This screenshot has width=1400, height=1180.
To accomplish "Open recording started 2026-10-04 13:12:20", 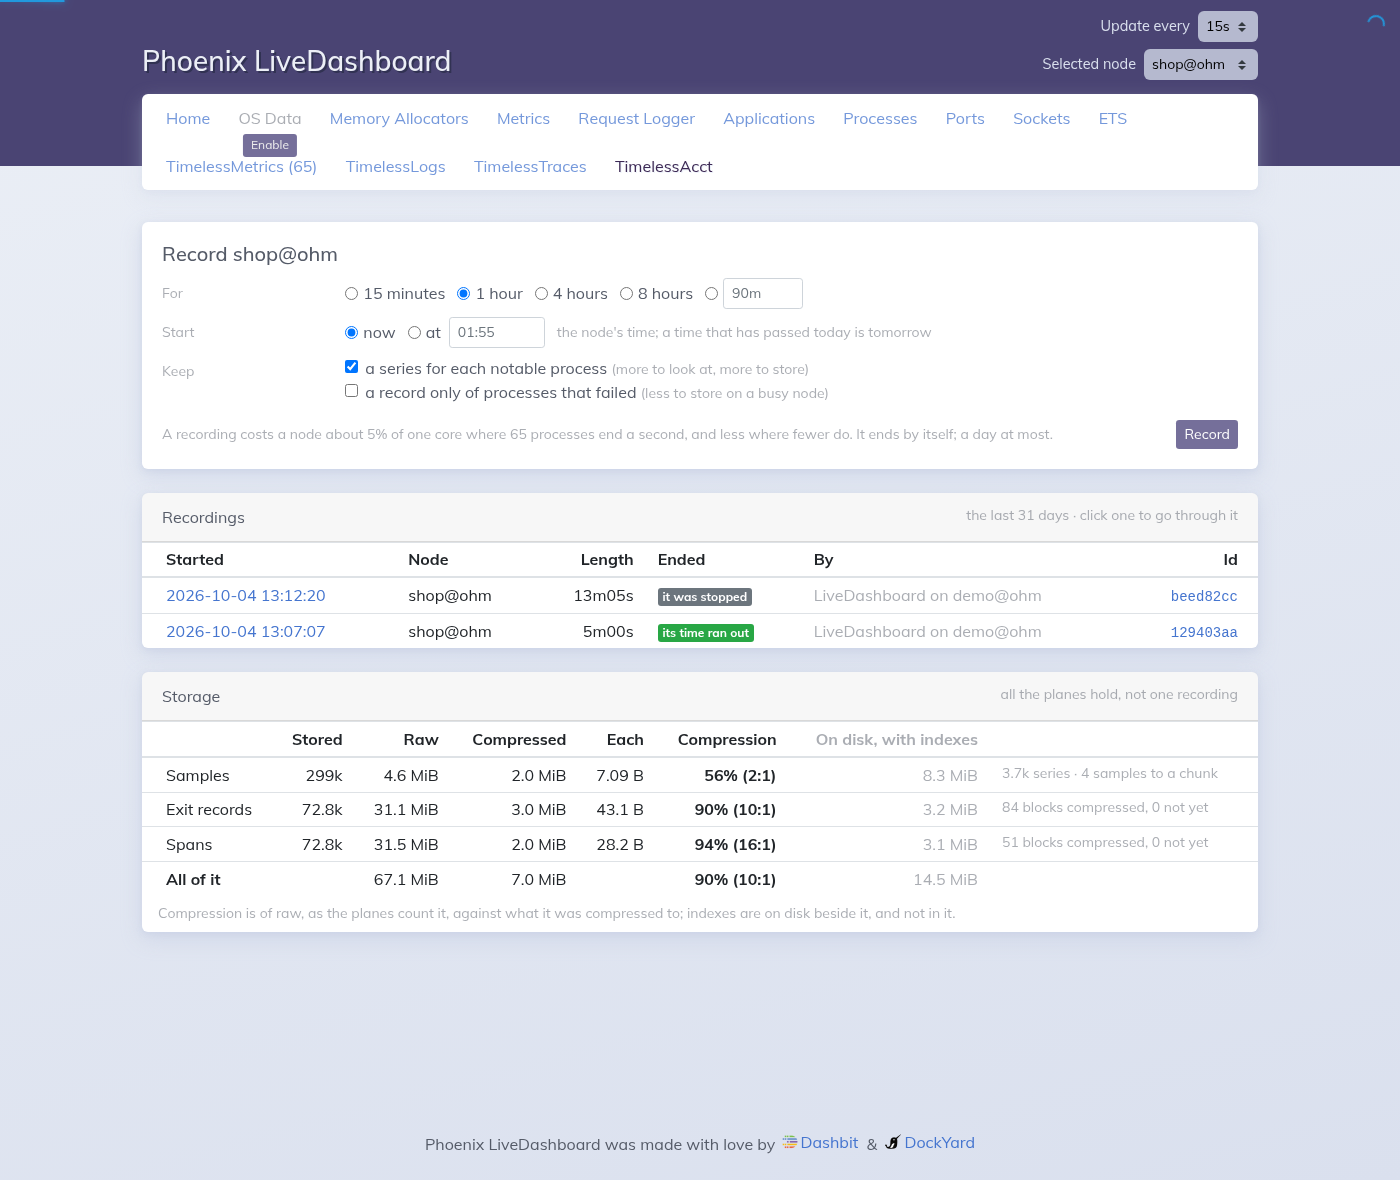I will 246,596.
